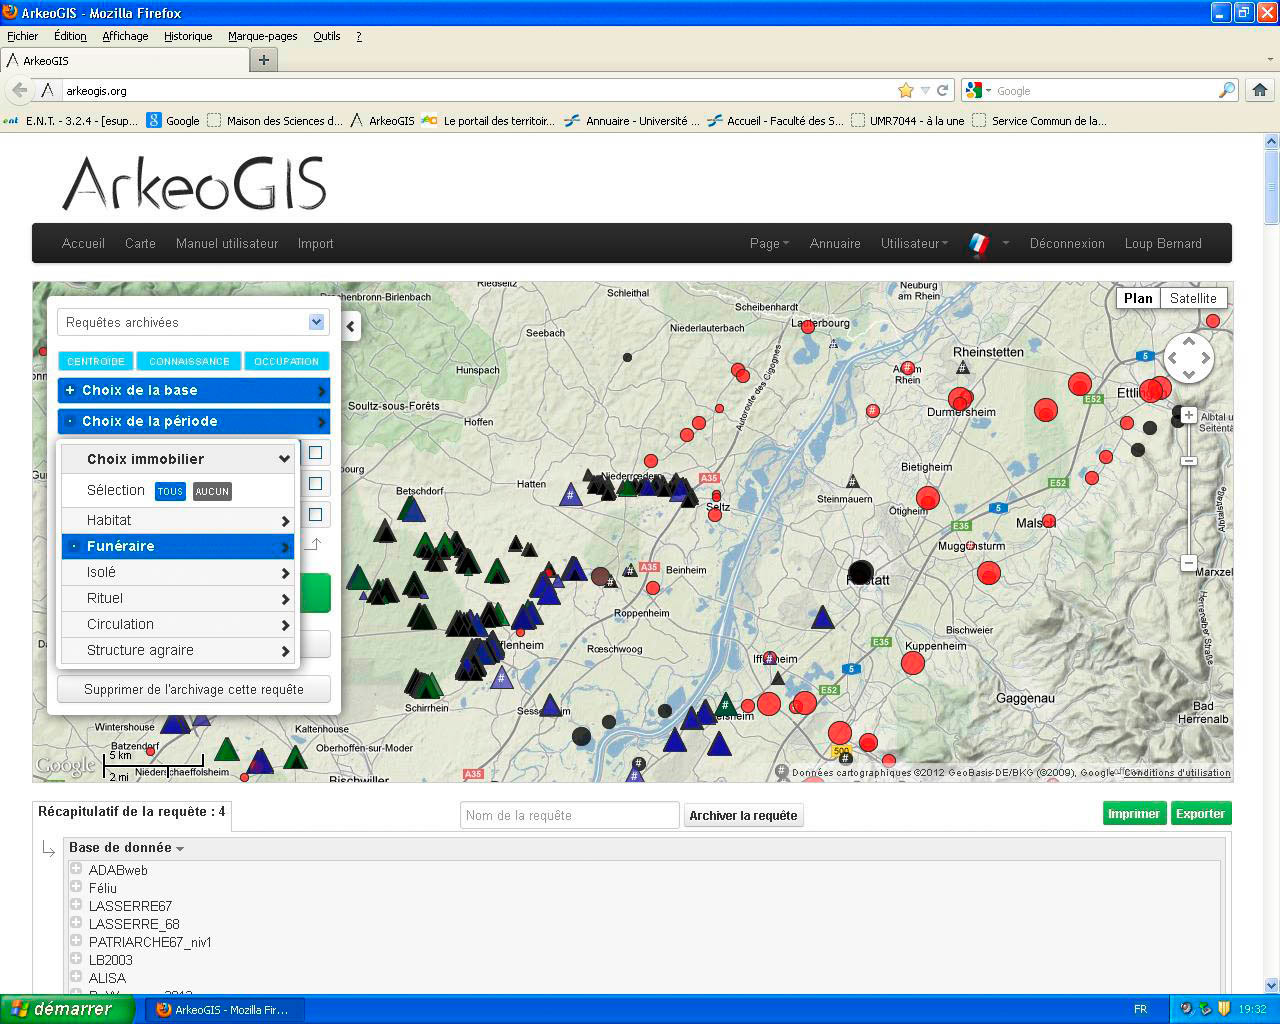Open the Annuaire - Université bookmark
This screenshot has height=1024, width=1280.
pos(632,120)
